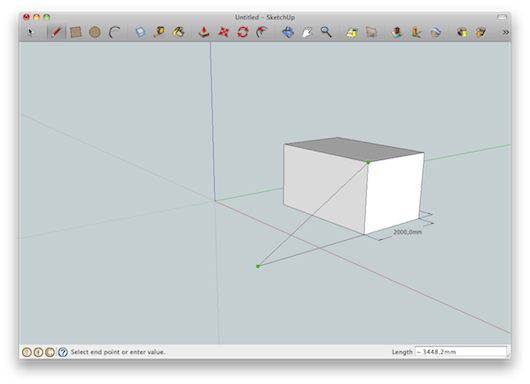
Task: Choose the Rotate tool
Action: [x=243, y=32]
